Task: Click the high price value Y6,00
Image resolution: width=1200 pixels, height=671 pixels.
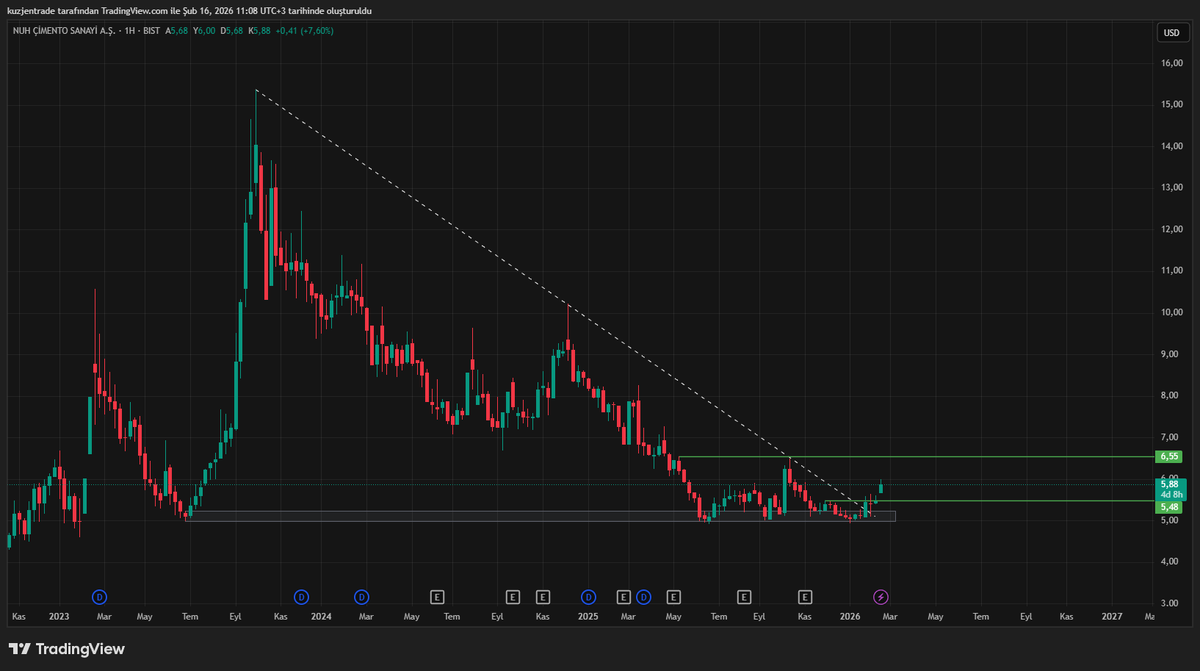Action: click(204, 31)
